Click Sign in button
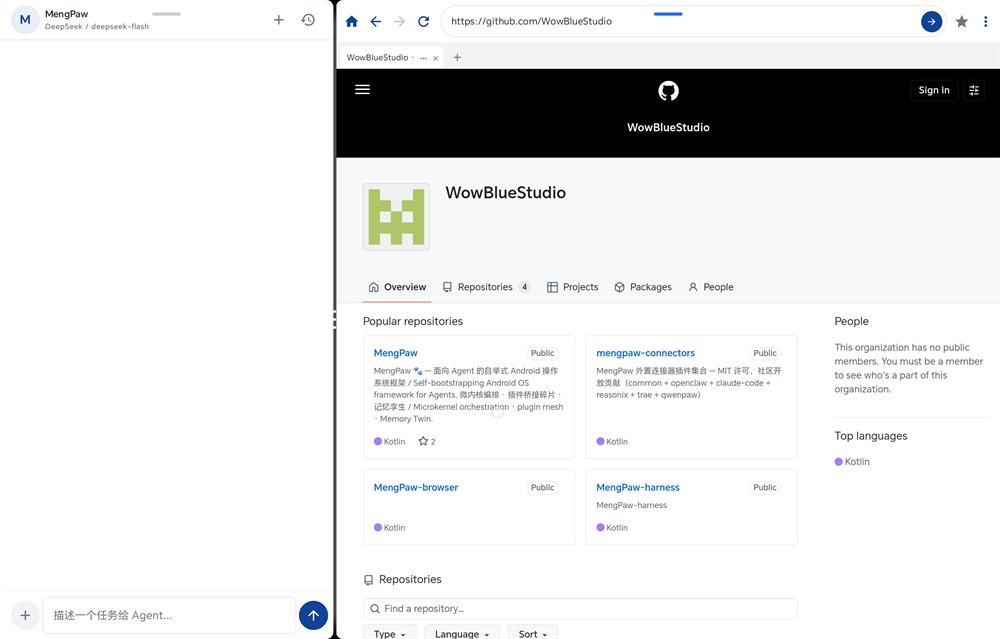The image size is (1000, 639). 934,90
